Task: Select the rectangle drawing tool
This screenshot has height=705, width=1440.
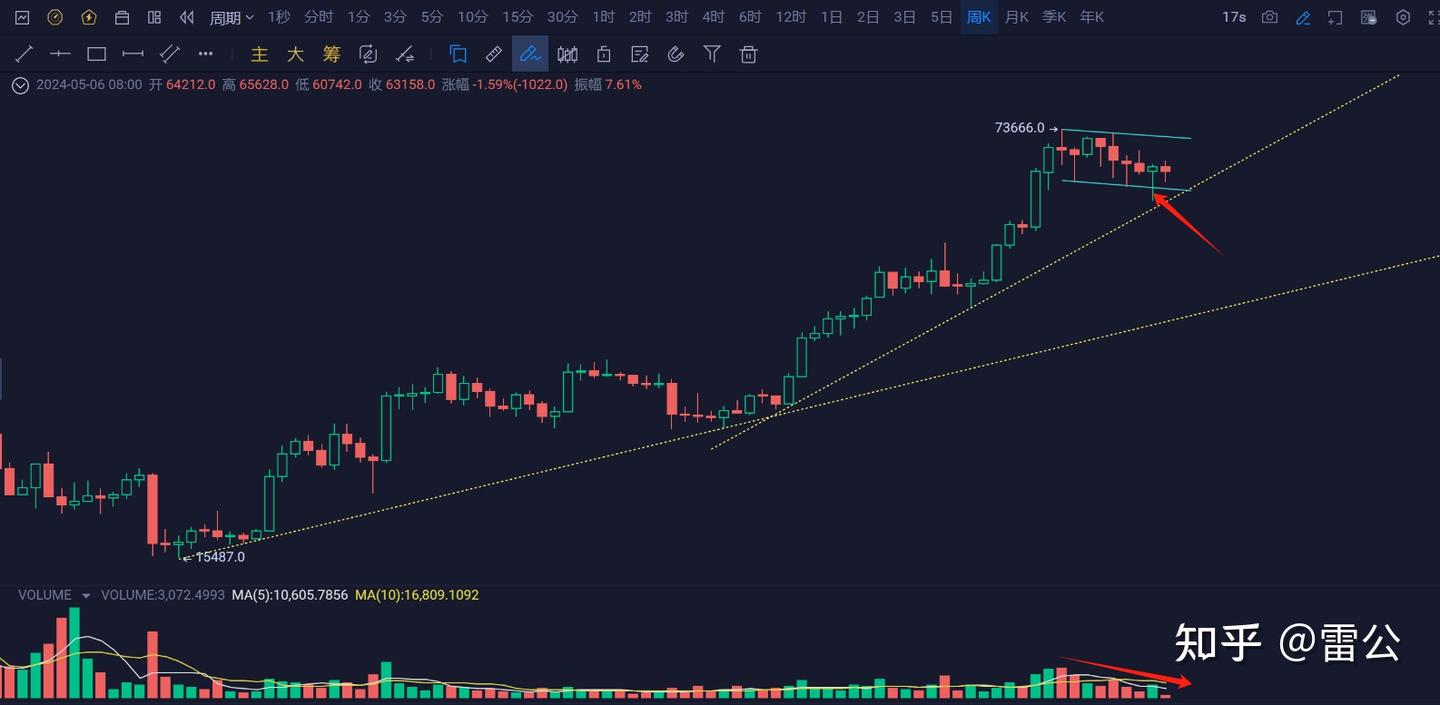Action: 96,54
